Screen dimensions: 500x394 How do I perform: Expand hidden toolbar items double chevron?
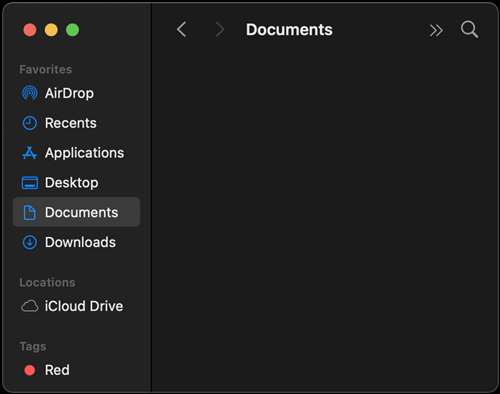tap(436, 30)
